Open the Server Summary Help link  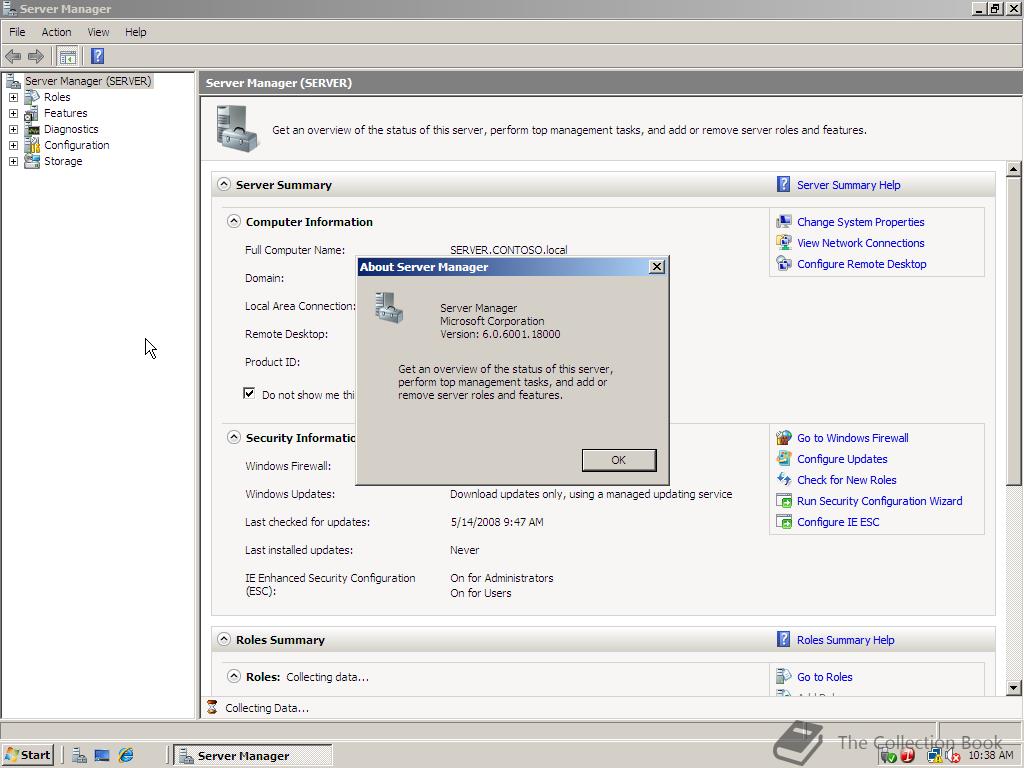848,185
